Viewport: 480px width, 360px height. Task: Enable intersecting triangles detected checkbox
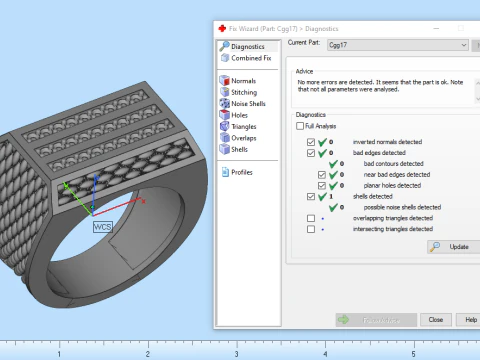pos(311,229)
